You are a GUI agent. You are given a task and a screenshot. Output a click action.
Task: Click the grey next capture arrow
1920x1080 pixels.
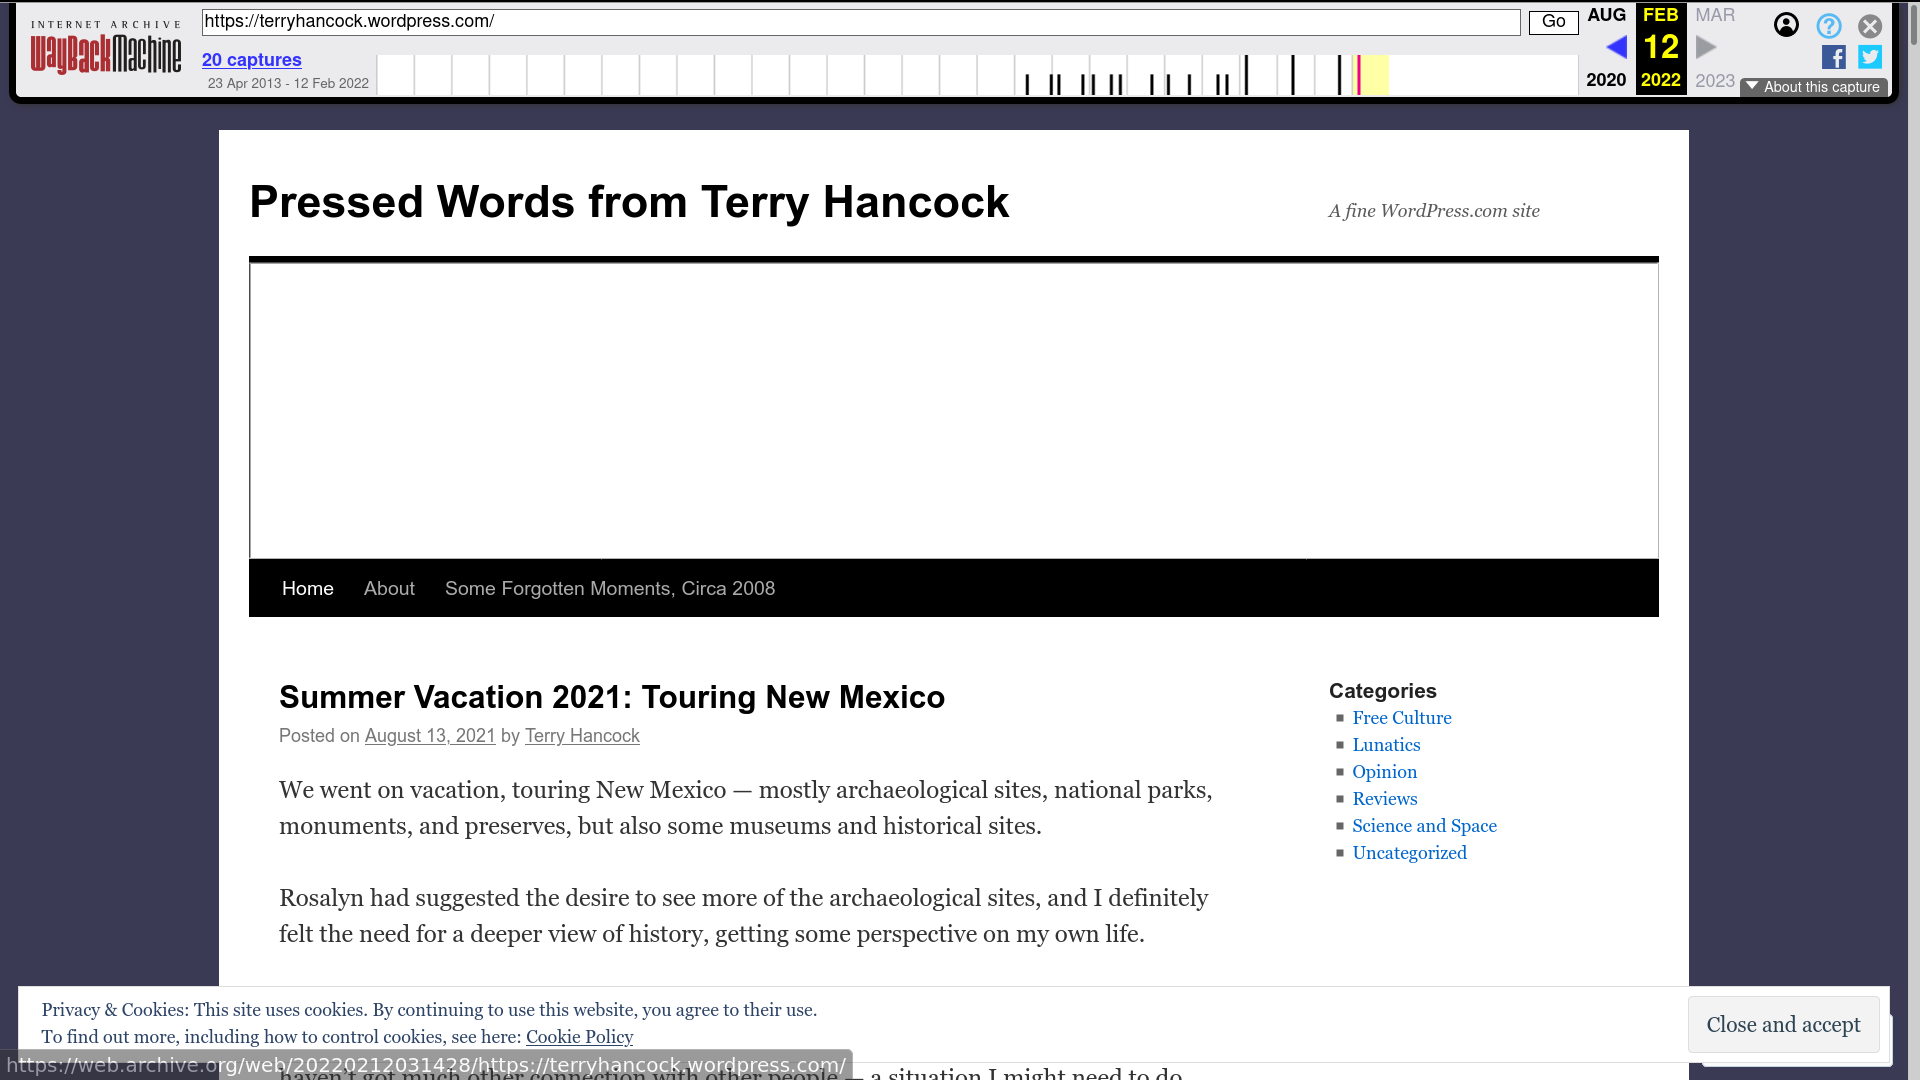coord(1707,47)
